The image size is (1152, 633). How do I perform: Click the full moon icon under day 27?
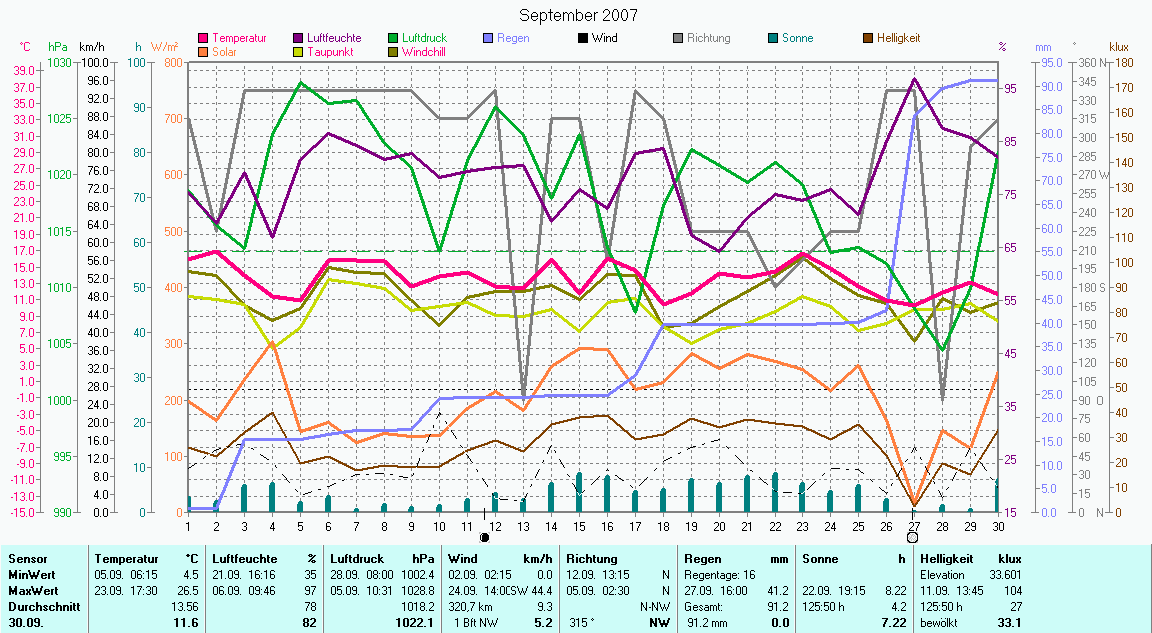(913, 537)
